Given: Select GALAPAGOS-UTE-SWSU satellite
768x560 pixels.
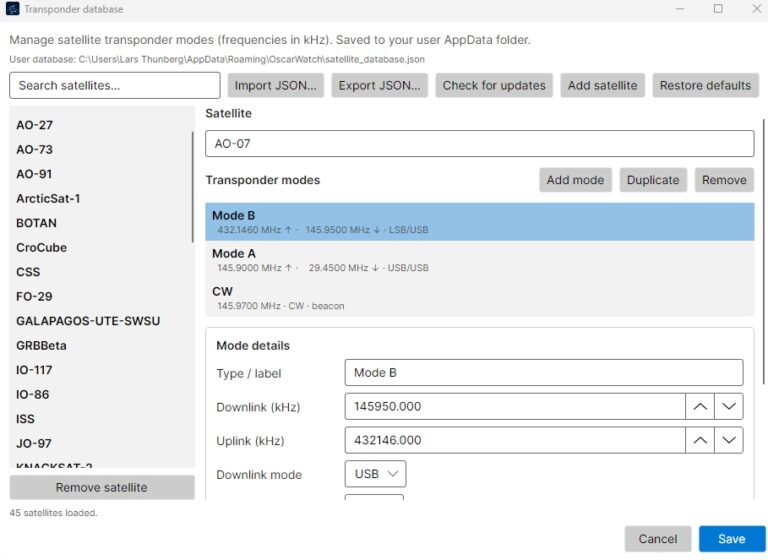Looking at the screenshot, I should [100, 321].
